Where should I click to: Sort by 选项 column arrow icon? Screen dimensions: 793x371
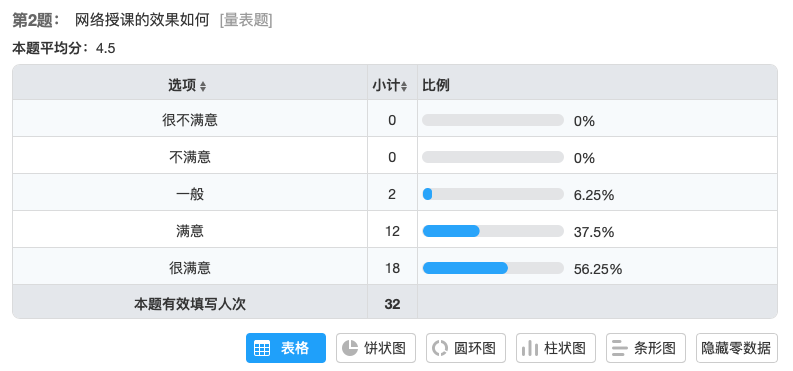coord(203,86)
